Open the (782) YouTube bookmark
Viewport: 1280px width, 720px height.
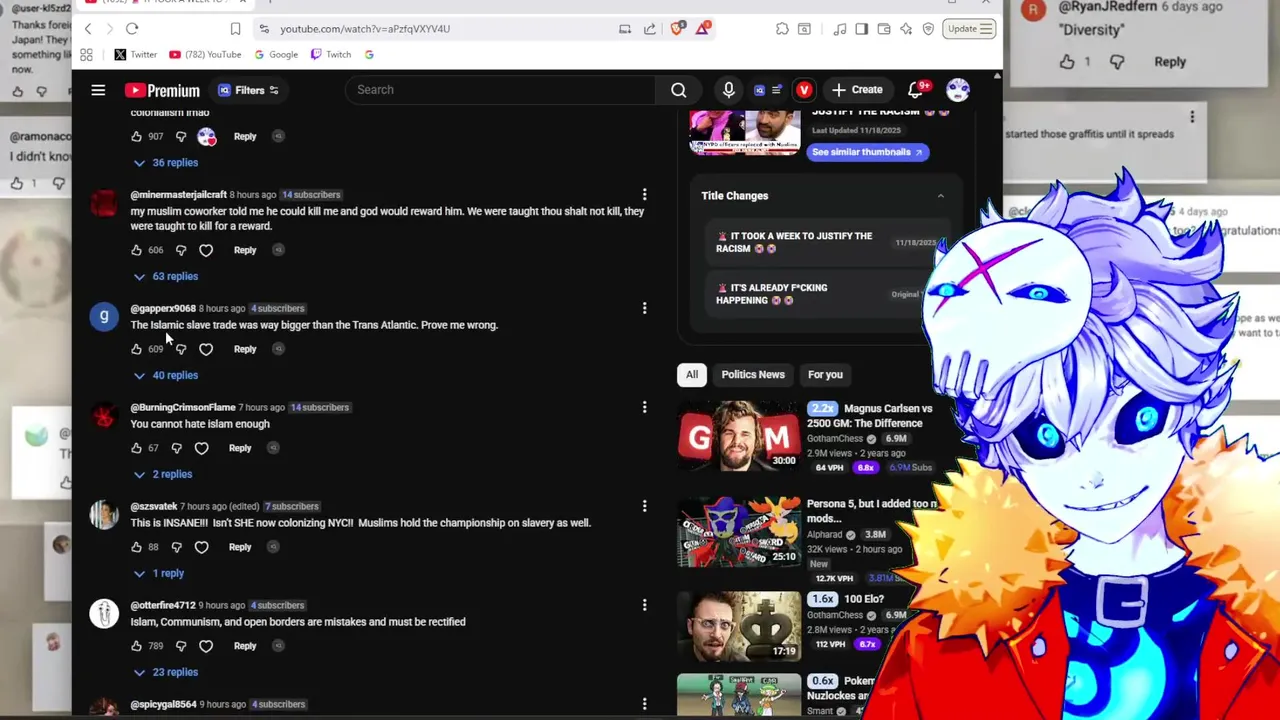click(x=206, y=54)
